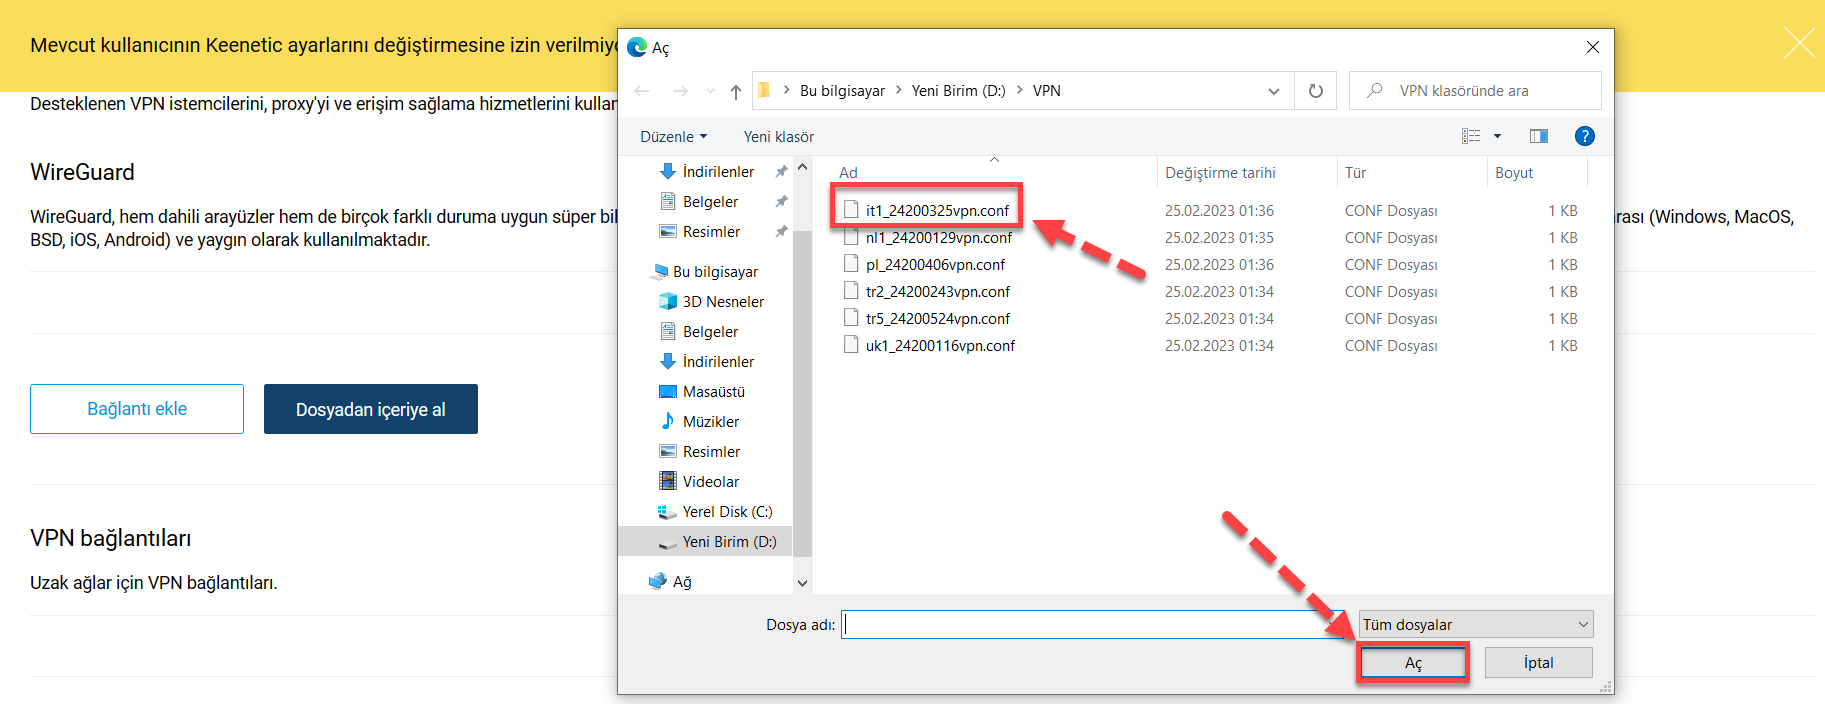
Task: Click the Masaüstü desktop icon
Action: coord(668,392)
